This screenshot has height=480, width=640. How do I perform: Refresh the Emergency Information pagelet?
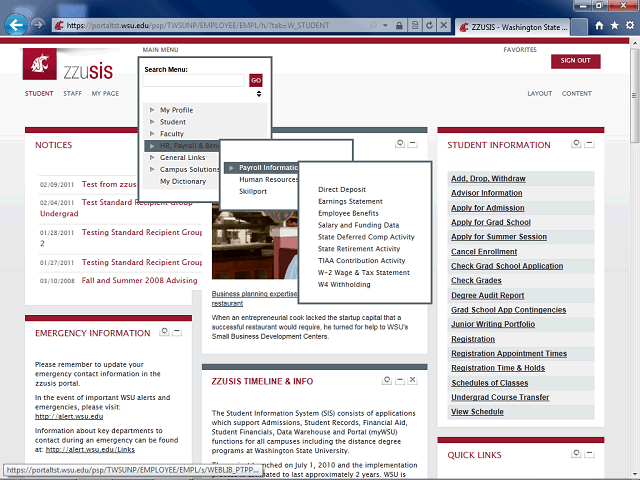162,332
